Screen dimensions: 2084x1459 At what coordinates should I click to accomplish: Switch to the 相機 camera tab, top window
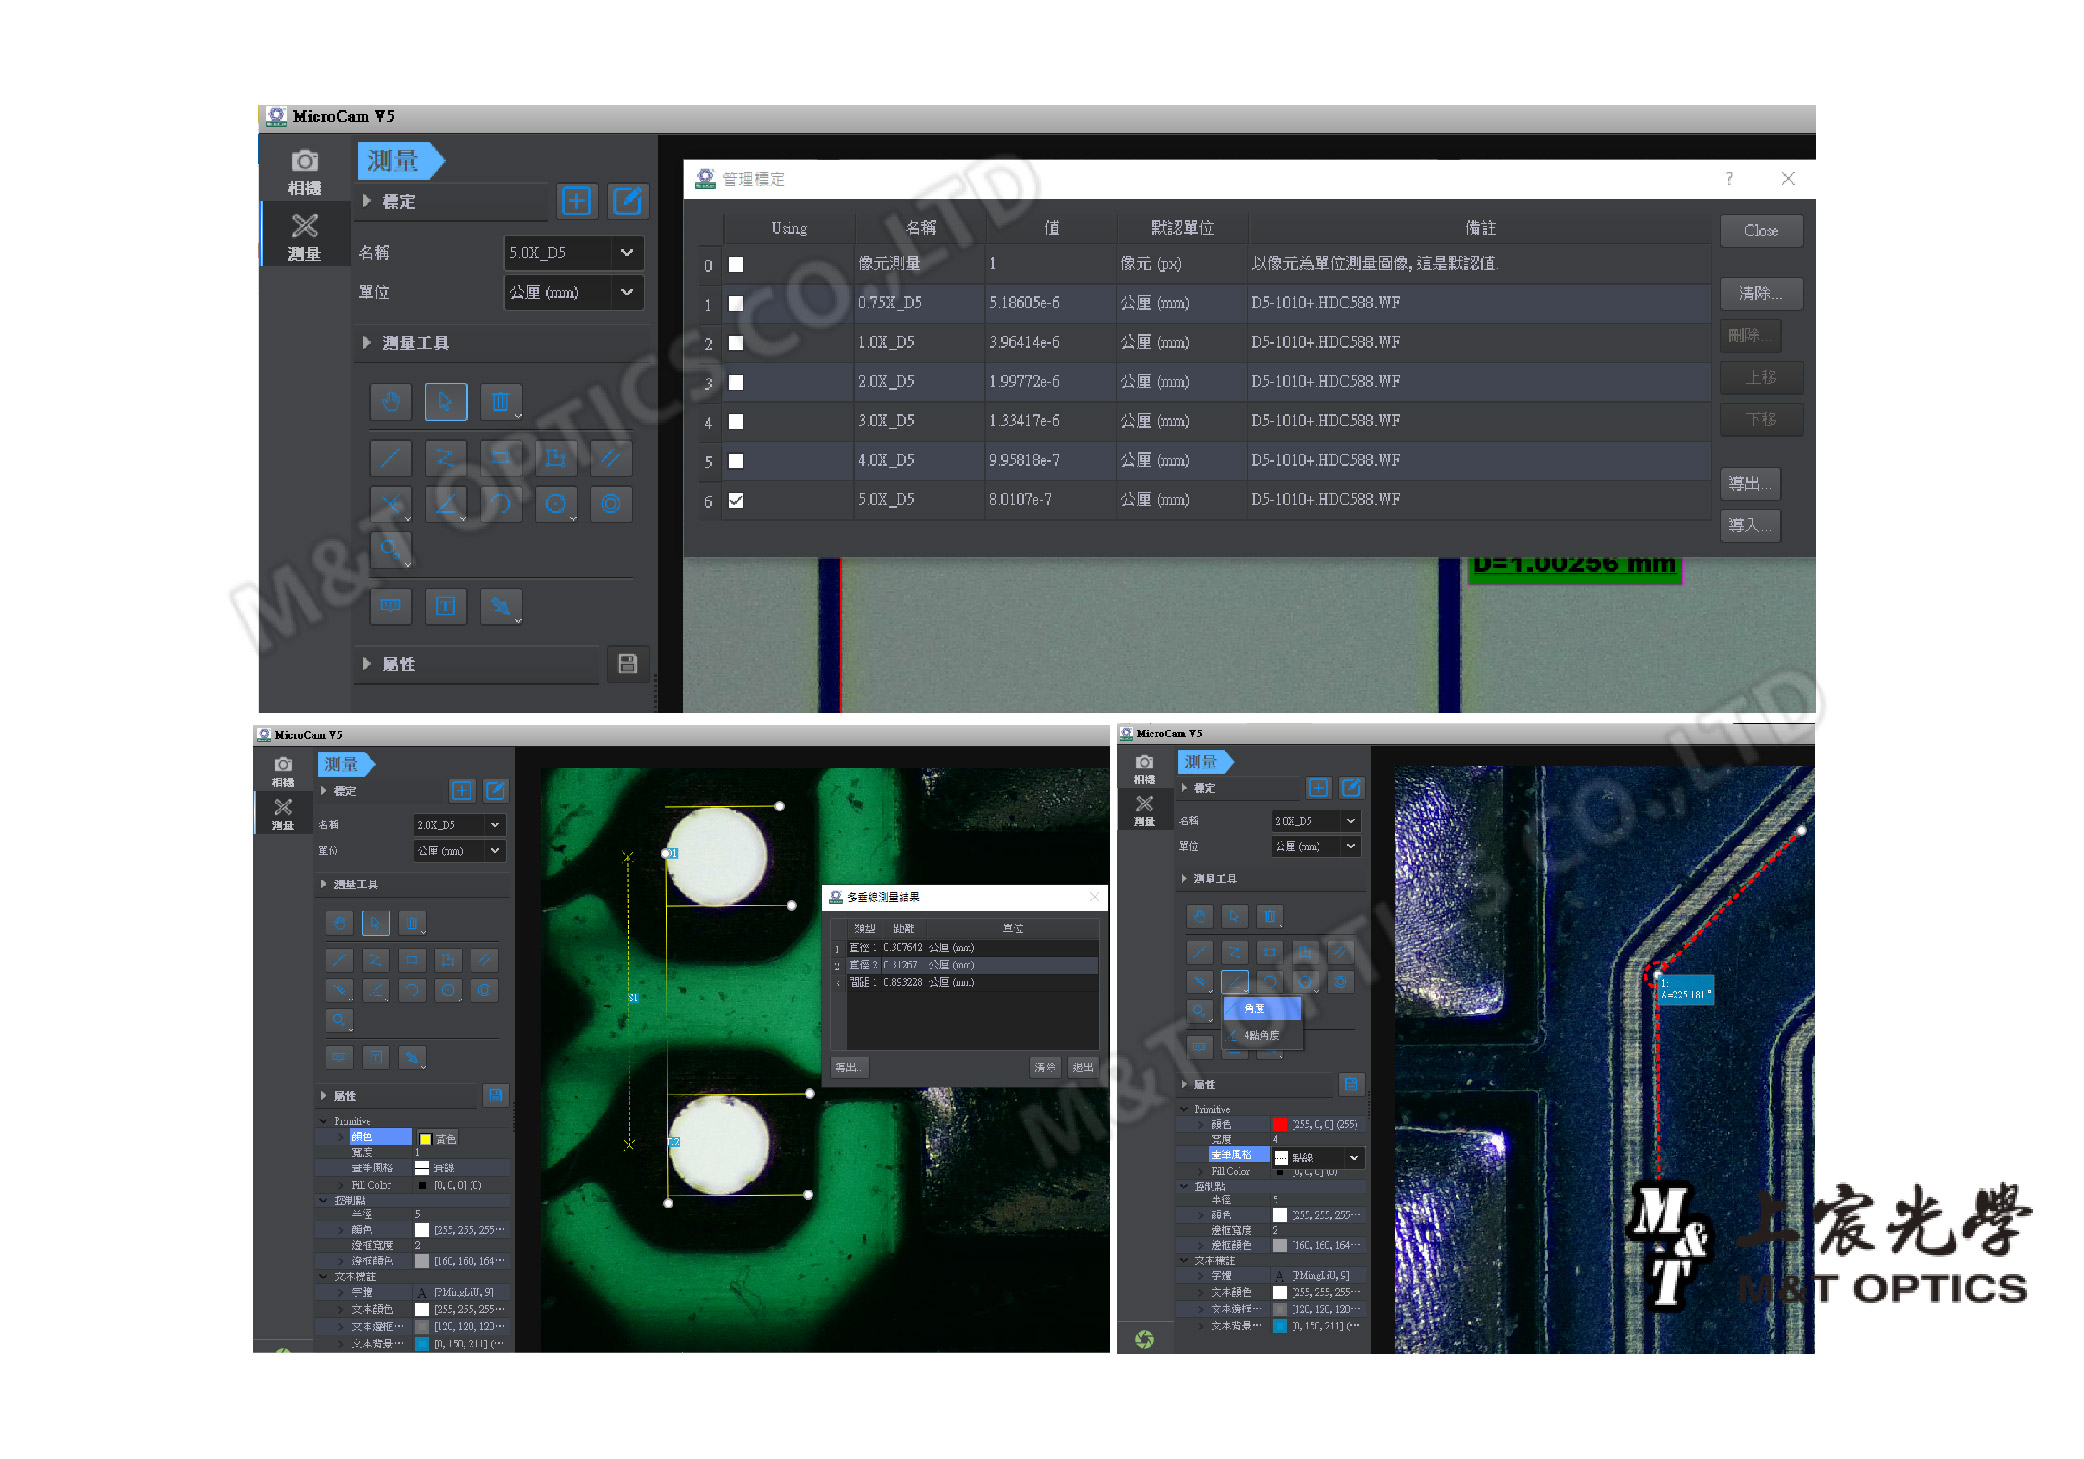click(x=304, y=172)
